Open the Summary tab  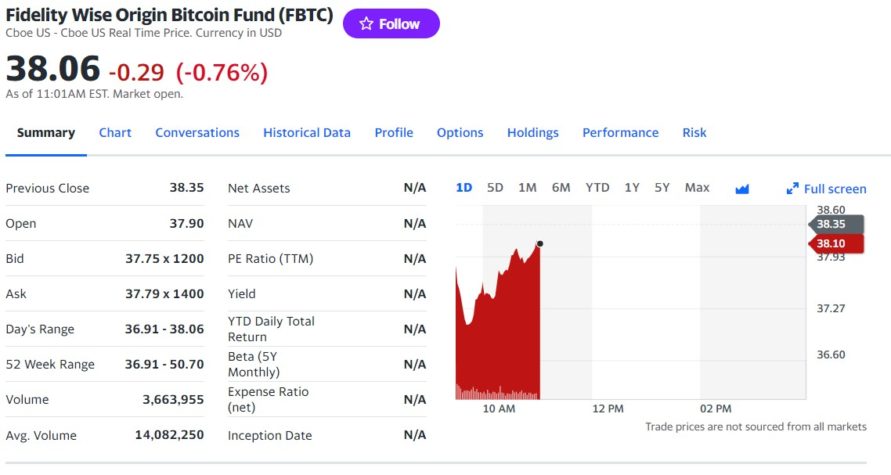click(46, 132)
